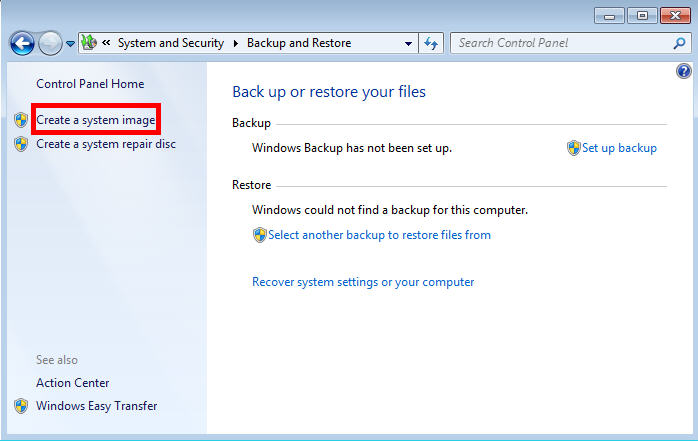Viewport: 698px width, 441px height.
Task: Click the 'Restore' section label
Action: pyautogui.click(x=252, y=185)
